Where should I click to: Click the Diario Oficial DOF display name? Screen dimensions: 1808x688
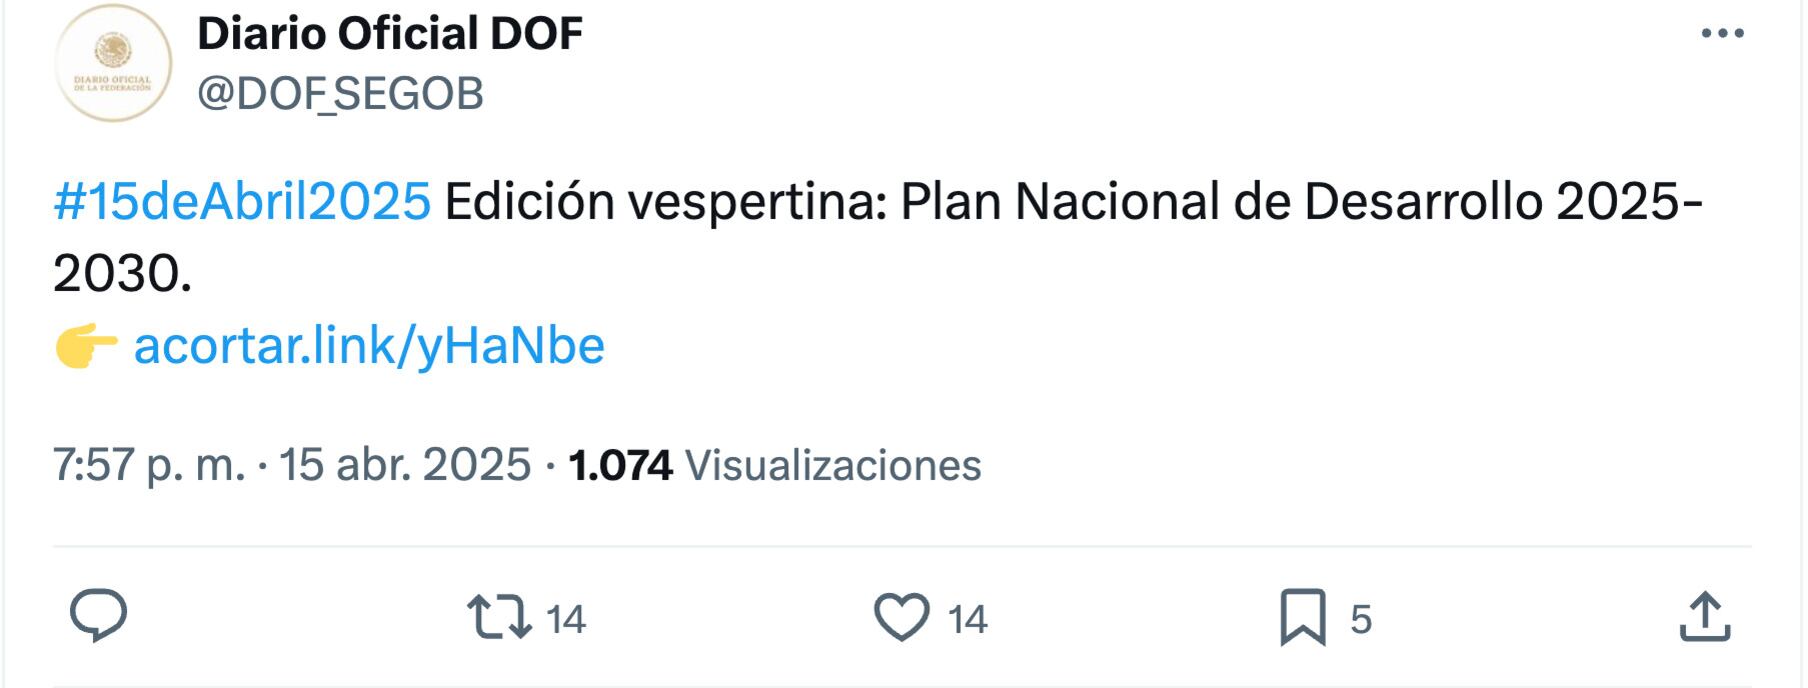pos(390,34)
